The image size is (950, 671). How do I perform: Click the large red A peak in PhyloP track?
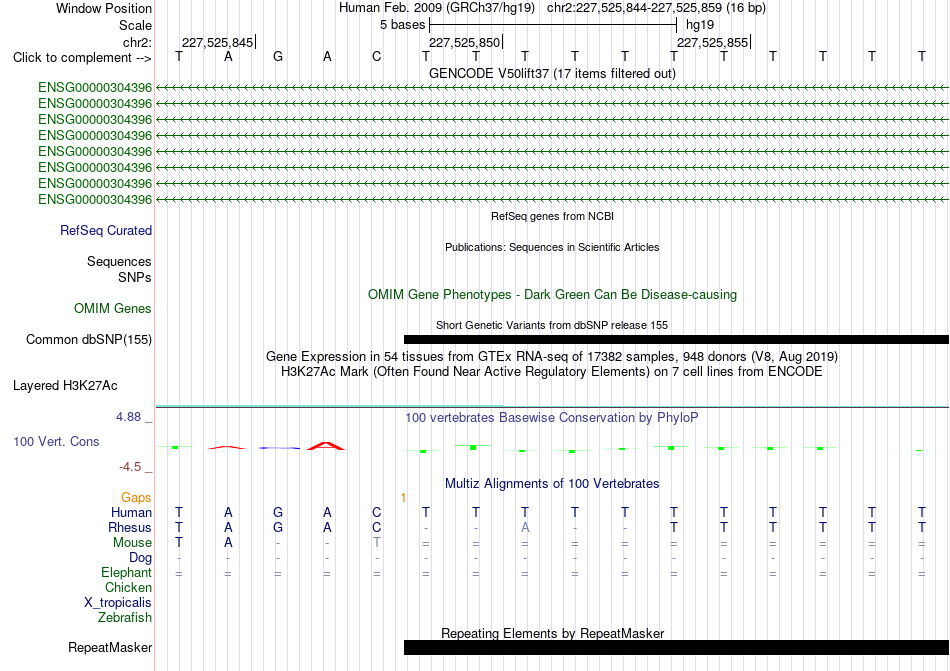pyautogui.click(x=326, y=446)
